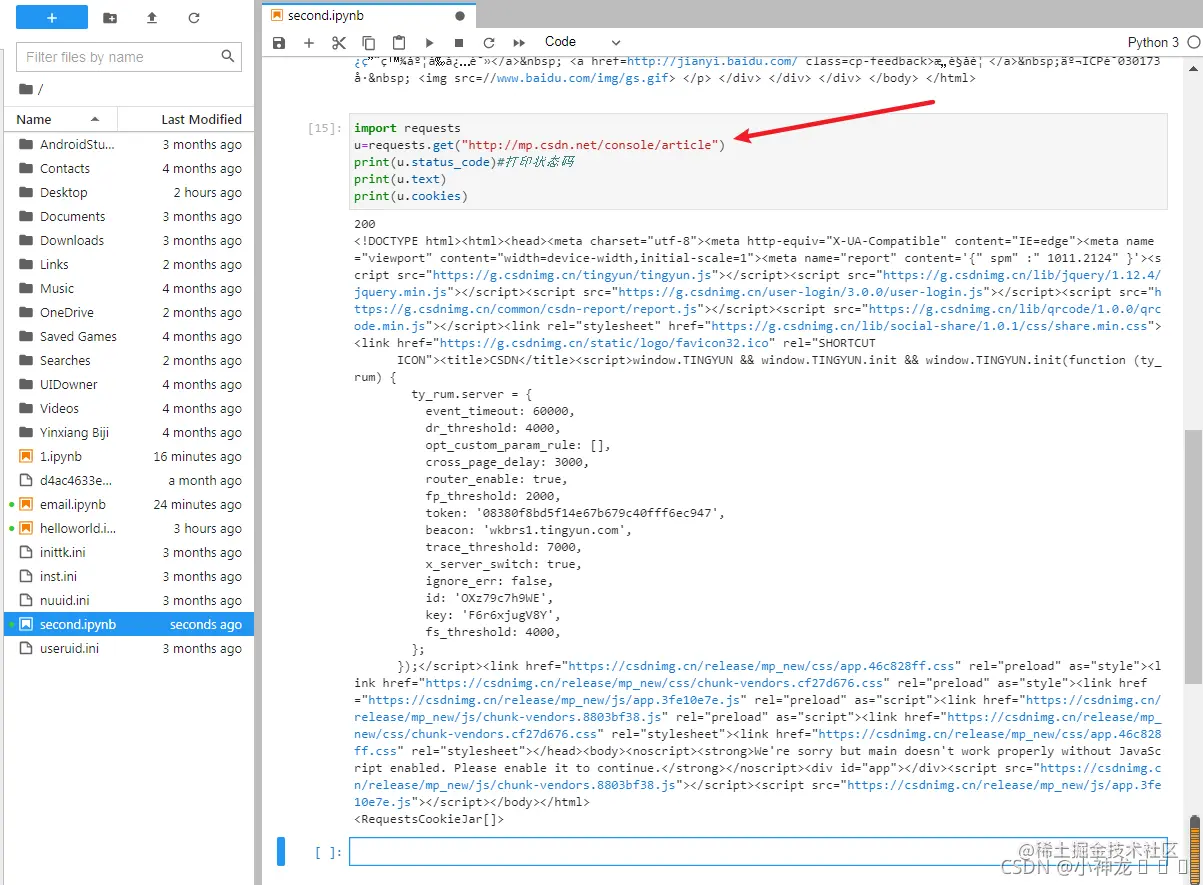Viewport: 1203px width, 885px height.
Task: Refresh the file list
Action: [194, 18]
